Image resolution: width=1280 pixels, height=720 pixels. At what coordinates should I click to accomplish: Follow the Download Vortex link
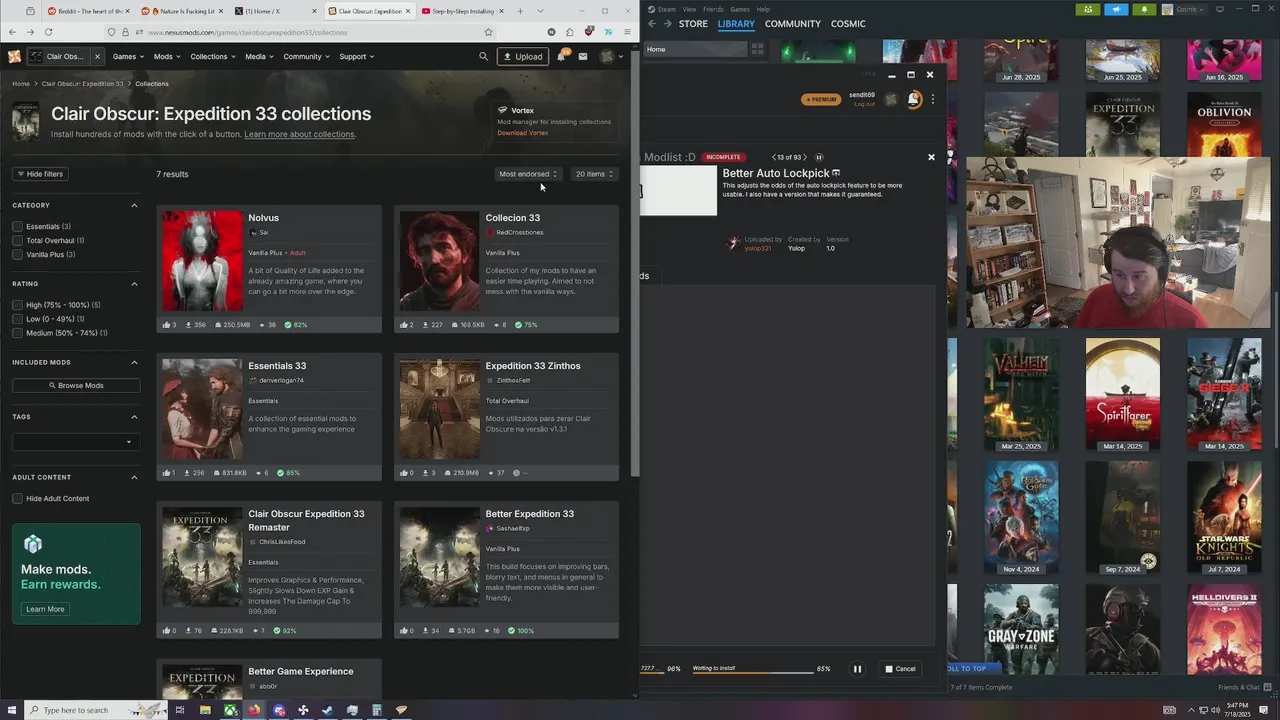pyautogui.click(x=523, y=133)
